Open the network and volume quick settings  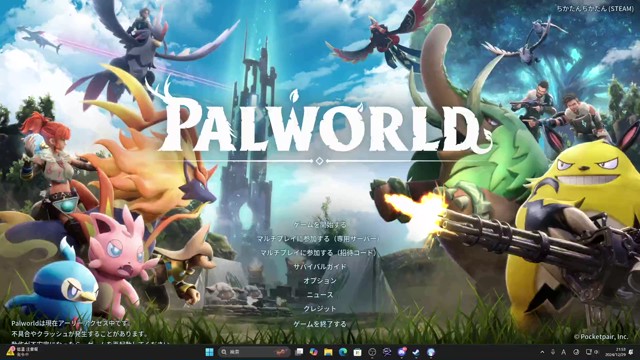point(592,352)
